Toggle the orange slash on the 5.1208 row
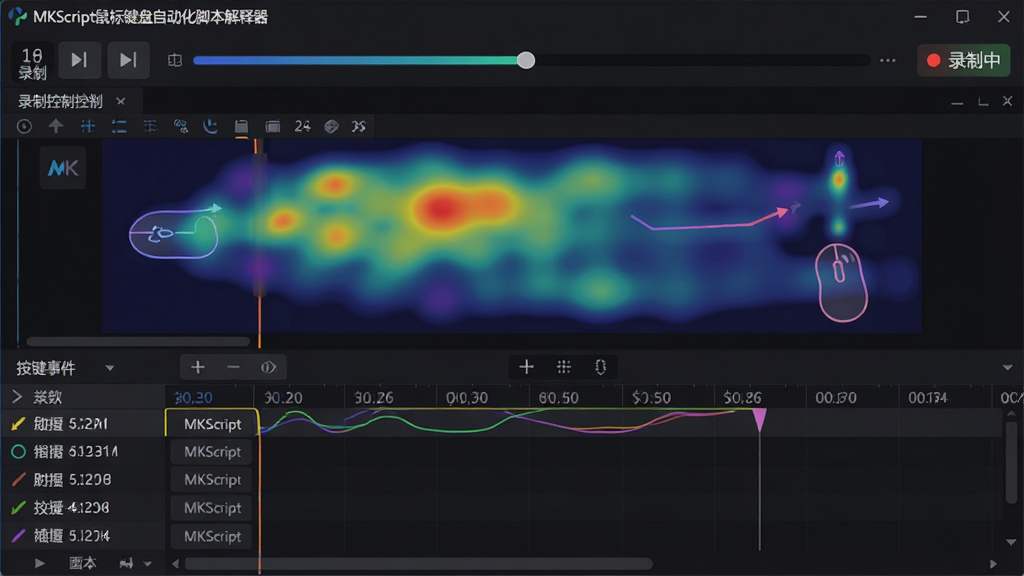The width and height of the screenshot is (1024, 576). pyautogui.click(x=18, y=479)
